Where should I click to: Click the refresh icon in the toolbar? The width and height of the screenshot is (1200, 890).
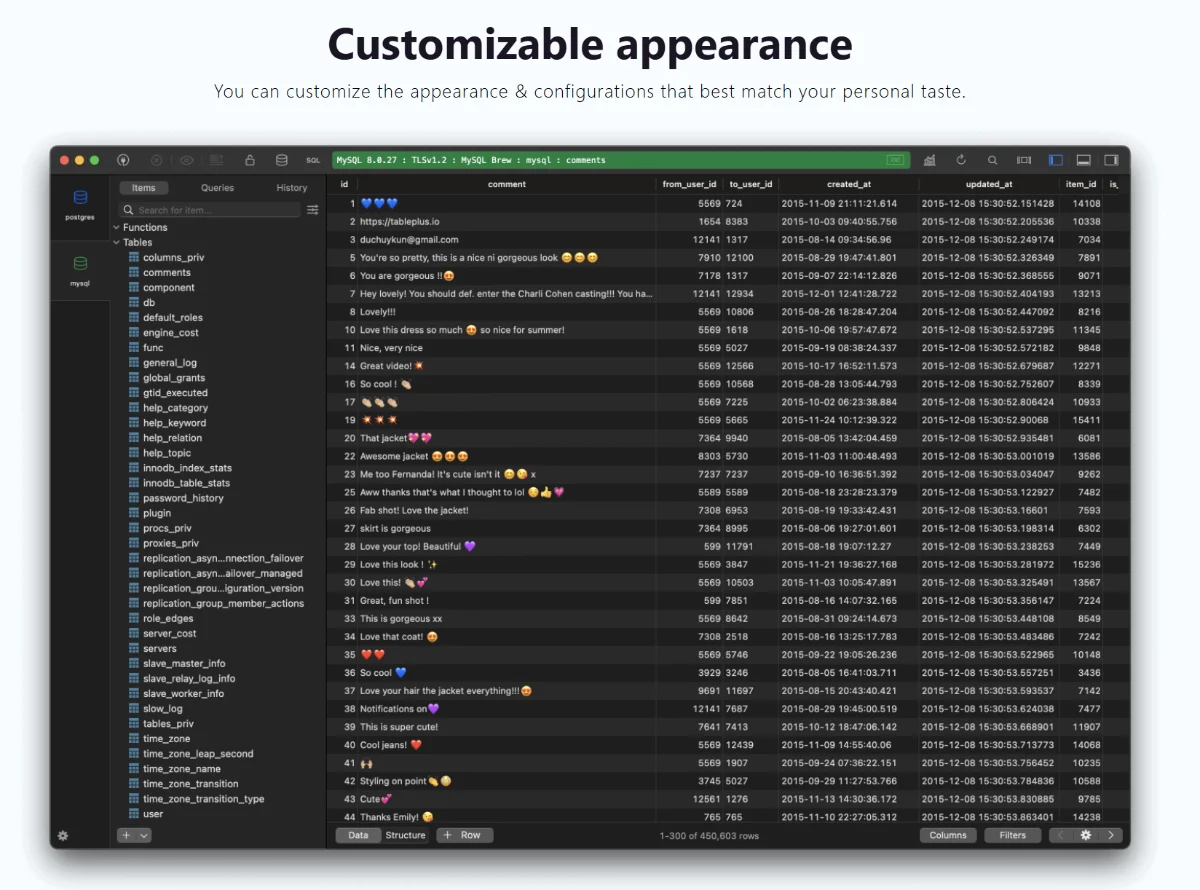tap(961, 159)
